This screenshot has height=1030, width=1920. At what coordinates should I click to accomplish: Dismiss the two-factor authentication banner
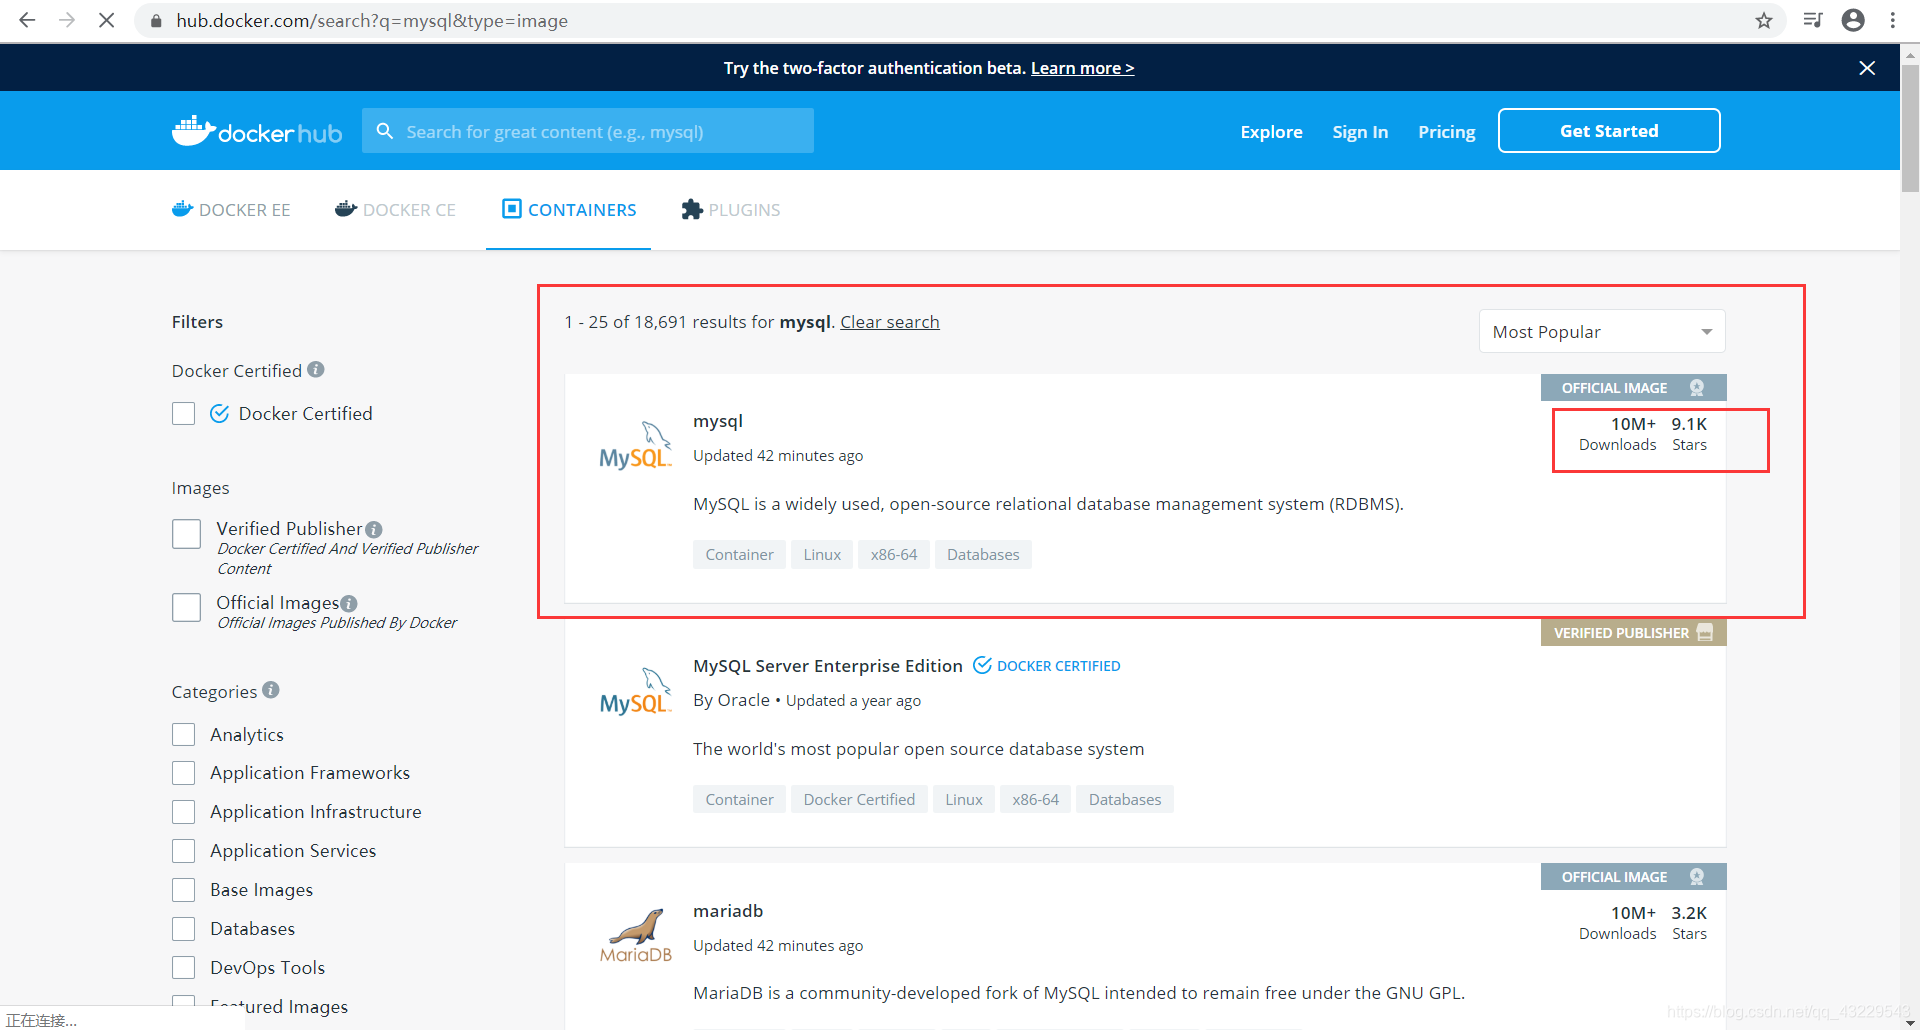(1867, 68)
